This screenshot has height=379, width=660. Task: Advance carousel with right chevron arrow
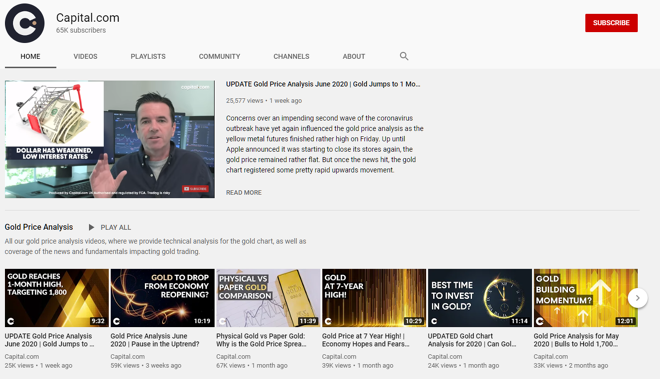tap(637, 298)
